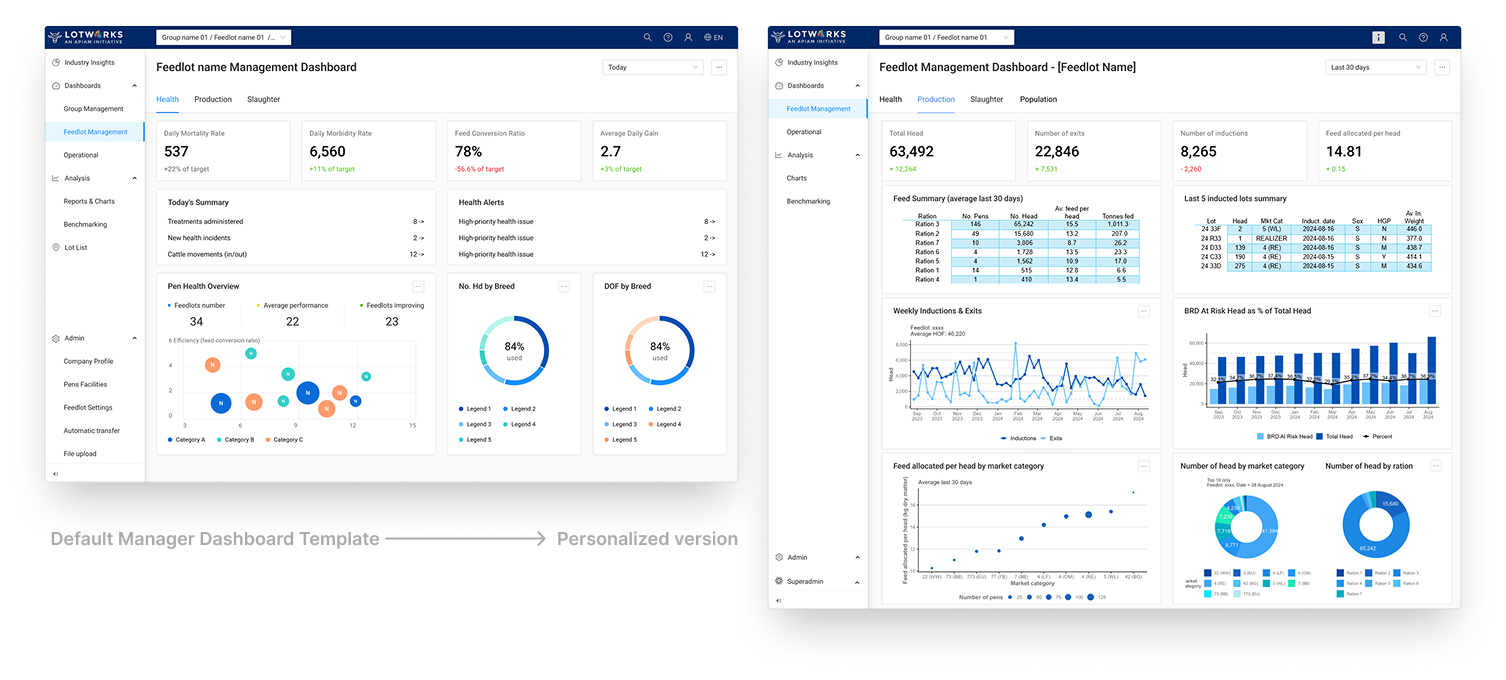This screenshot has width=1506, height=680.
Task: Open the Population tab
Action: [x=1038, y=99]
